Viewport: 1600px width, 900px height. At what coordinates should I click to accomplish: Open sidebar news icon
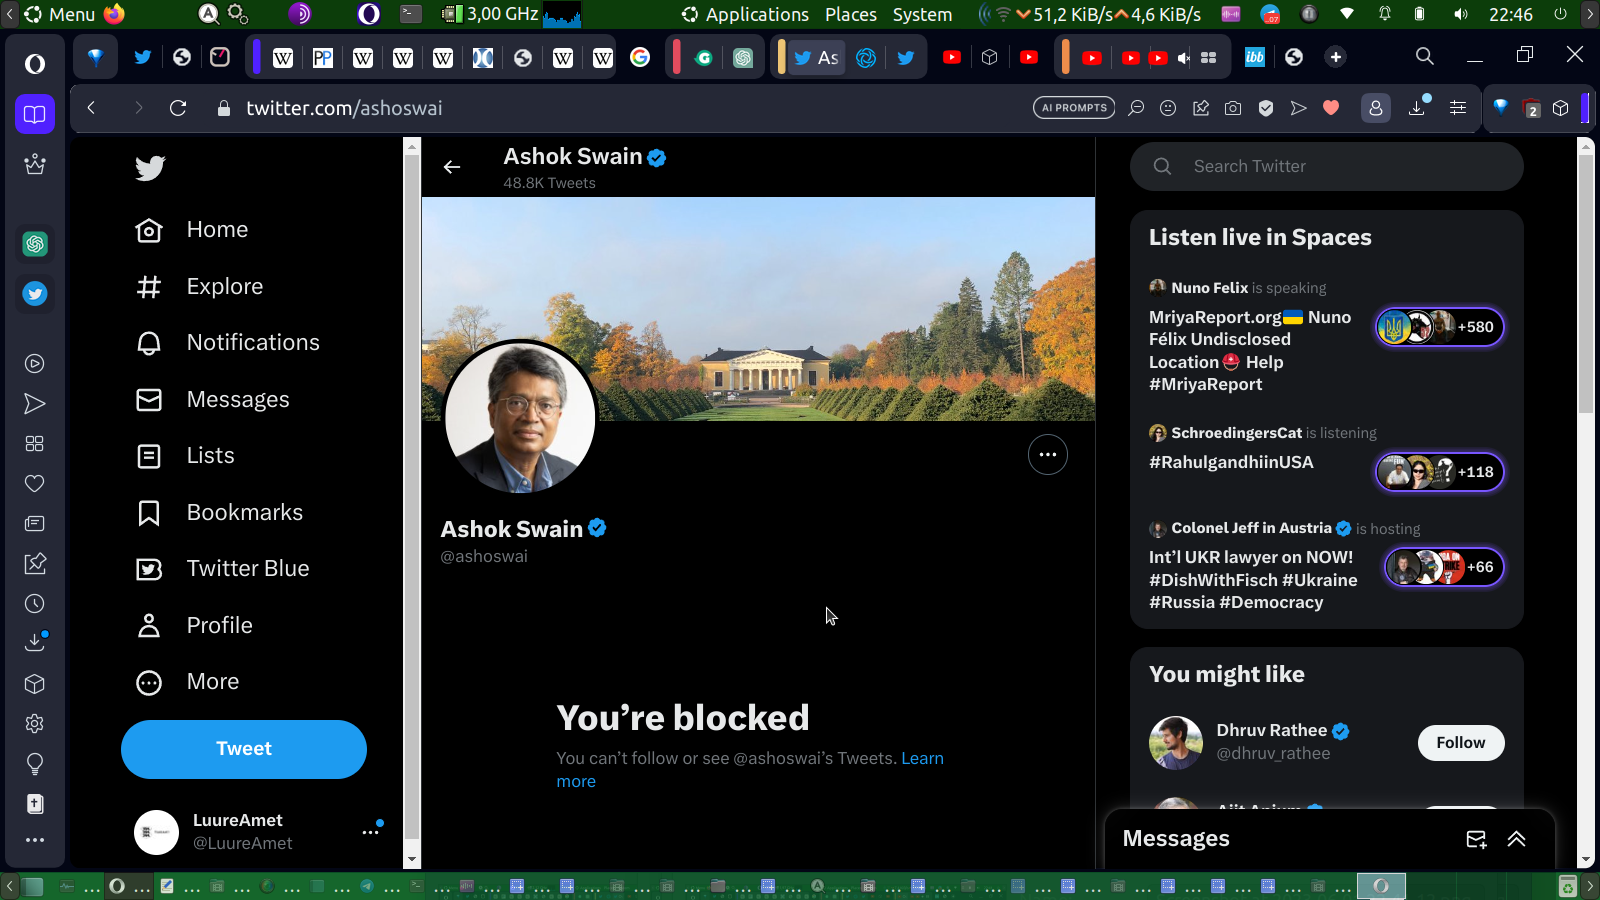(35, 524)
